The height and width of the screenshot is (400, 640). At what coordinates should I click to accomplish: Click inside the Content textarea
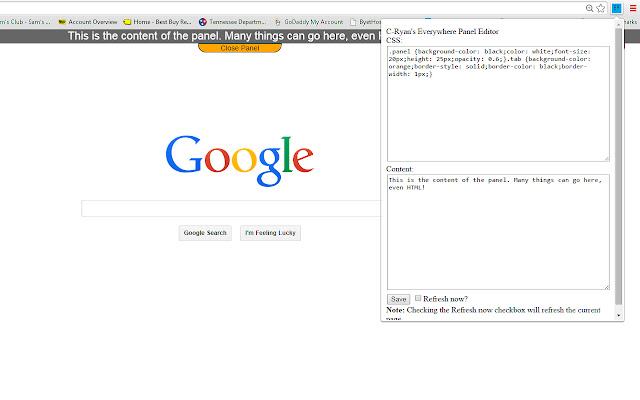pos(498,232)
